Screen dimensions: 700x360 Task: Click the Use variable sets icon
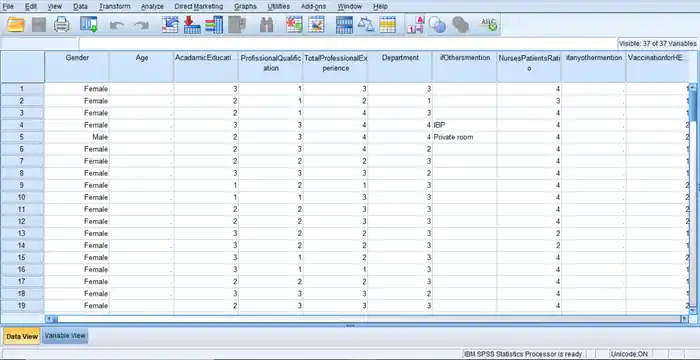click(437, 25)
